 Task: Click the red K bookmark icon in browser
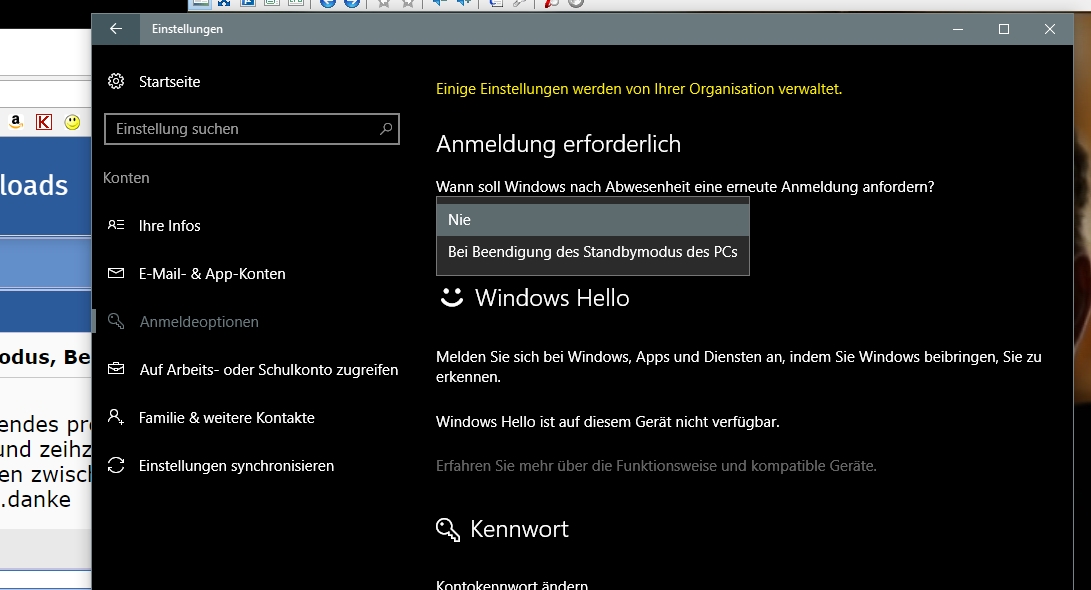click(x=44, y=122)
